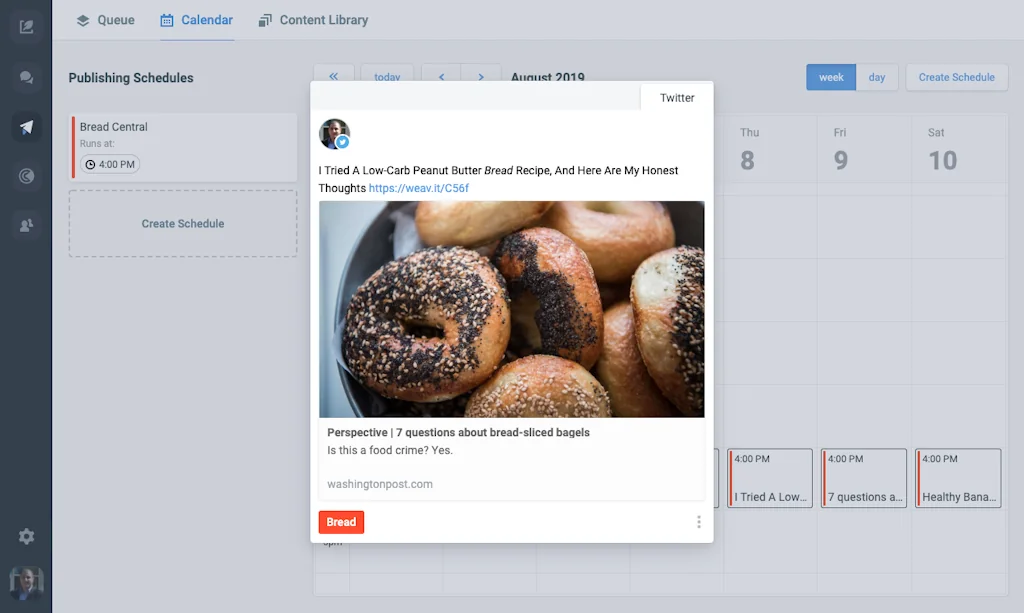Click the today button above the calendar
The height and width of the screenshot is (613, 1024).
coord(388,76)
